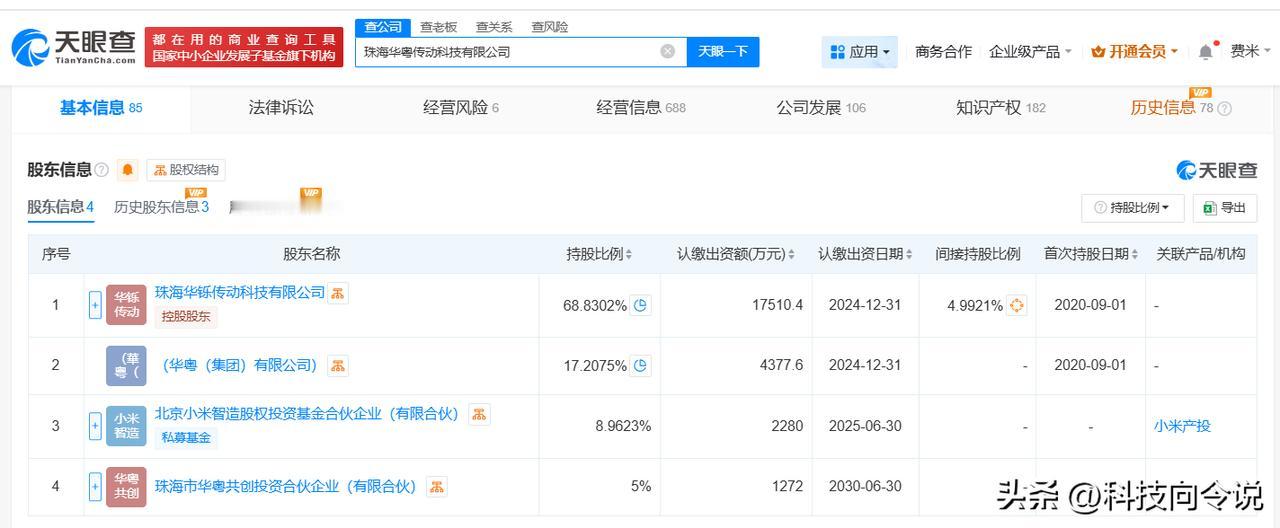Open the 应用 apps dropdown
The image size is (1280, 528).
point(859,52)
